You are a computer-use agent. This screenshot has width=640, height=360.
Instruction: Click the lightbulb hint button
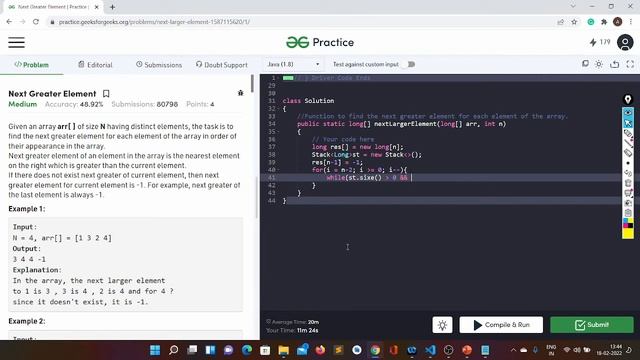pos(442,325)
